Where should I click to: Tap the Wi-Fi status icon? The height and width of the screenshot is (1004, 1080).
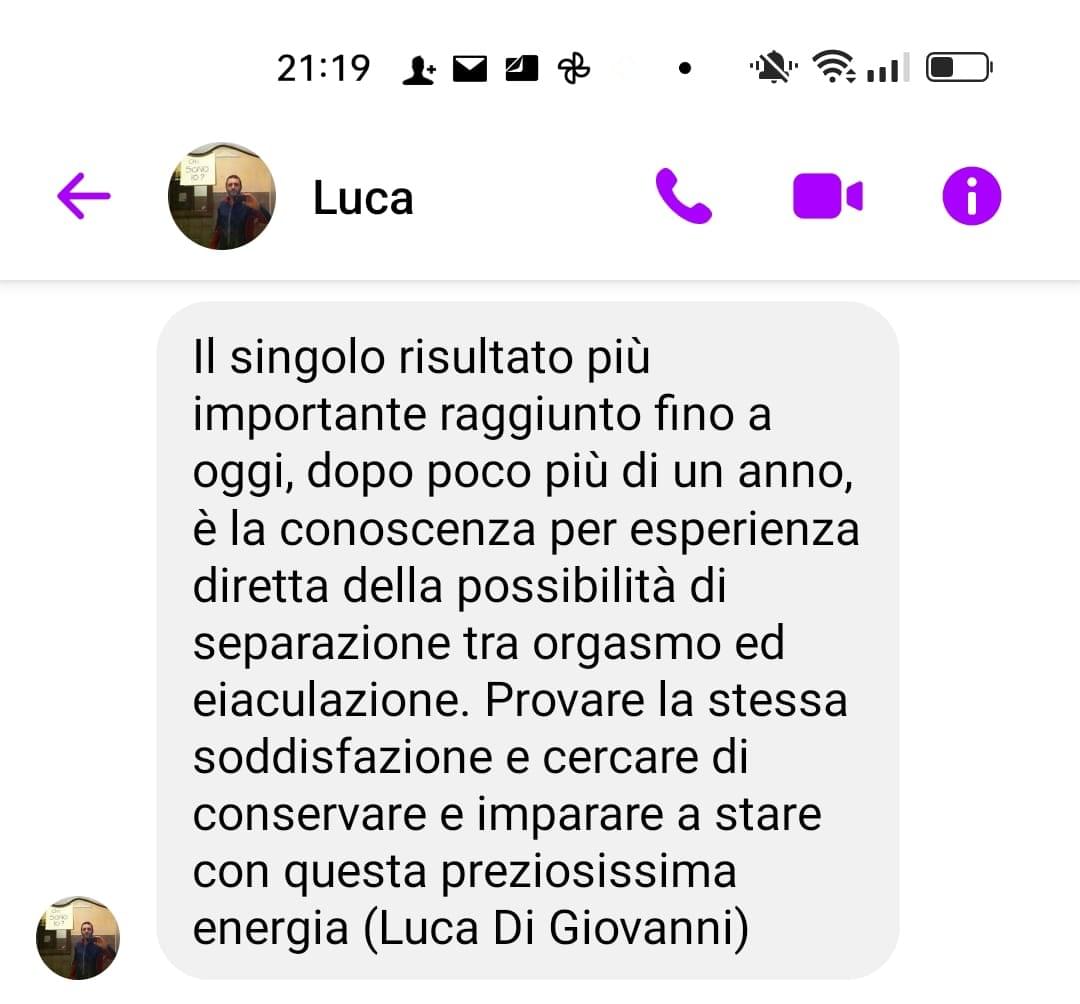tap(834, 67)
